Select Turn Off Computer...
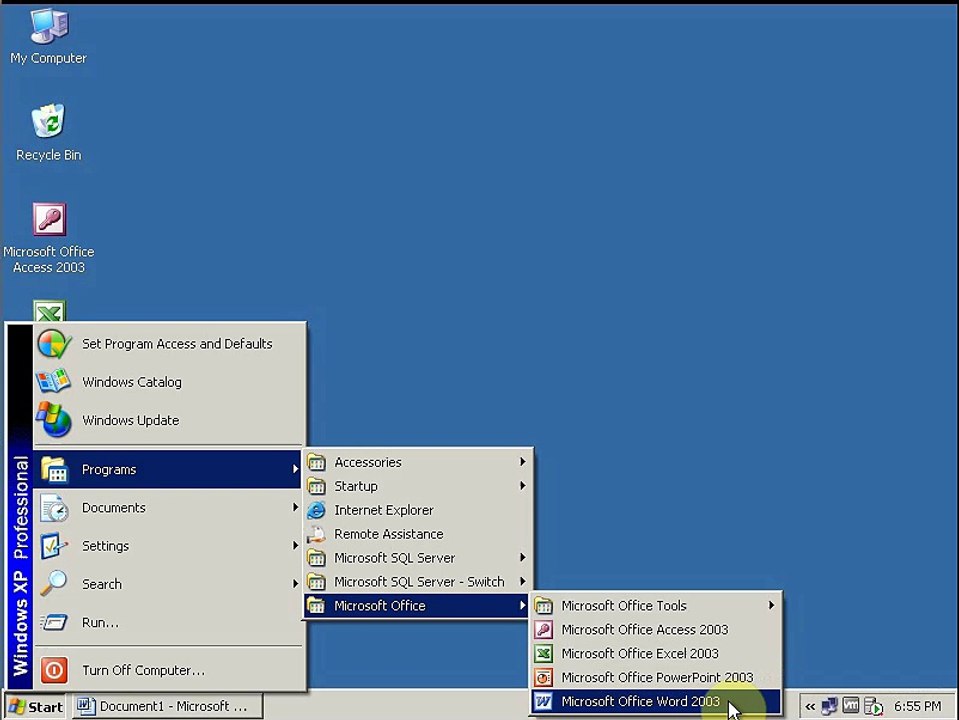The width and height of the screenshot is (959, 720). pos(168,670)
